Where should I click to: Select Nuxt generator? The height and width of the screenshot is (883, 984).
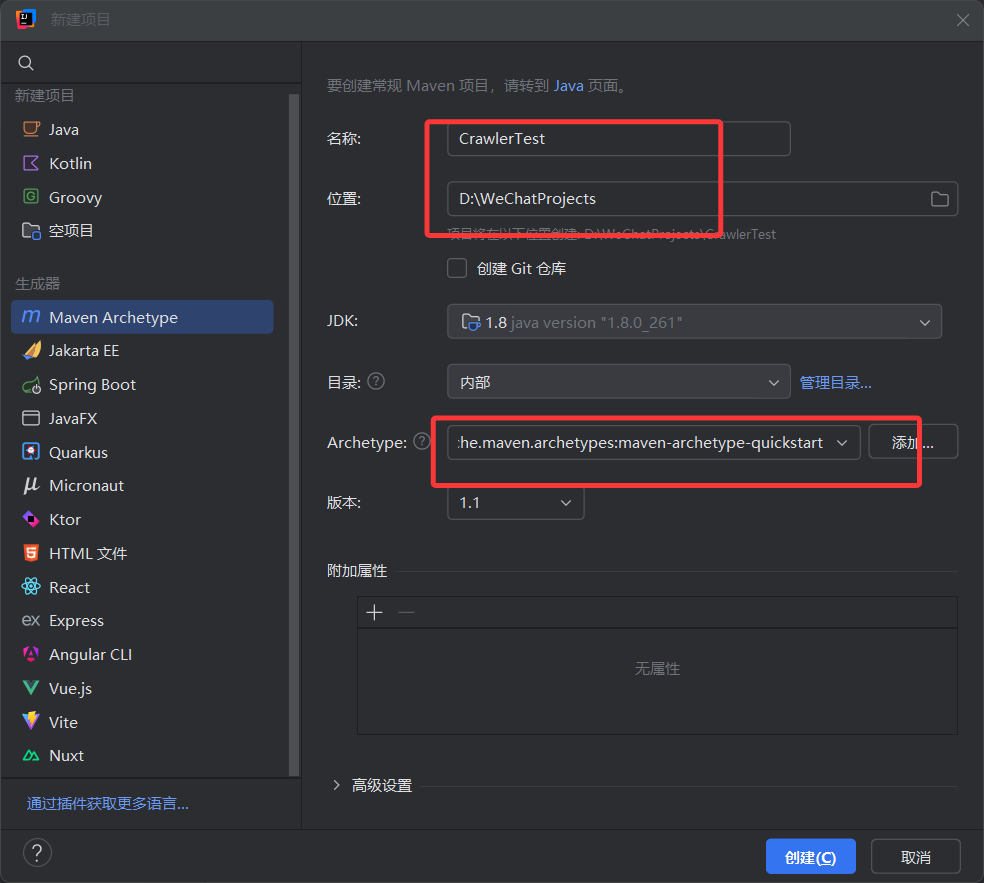pyautogui.click(x=142, y=756)
